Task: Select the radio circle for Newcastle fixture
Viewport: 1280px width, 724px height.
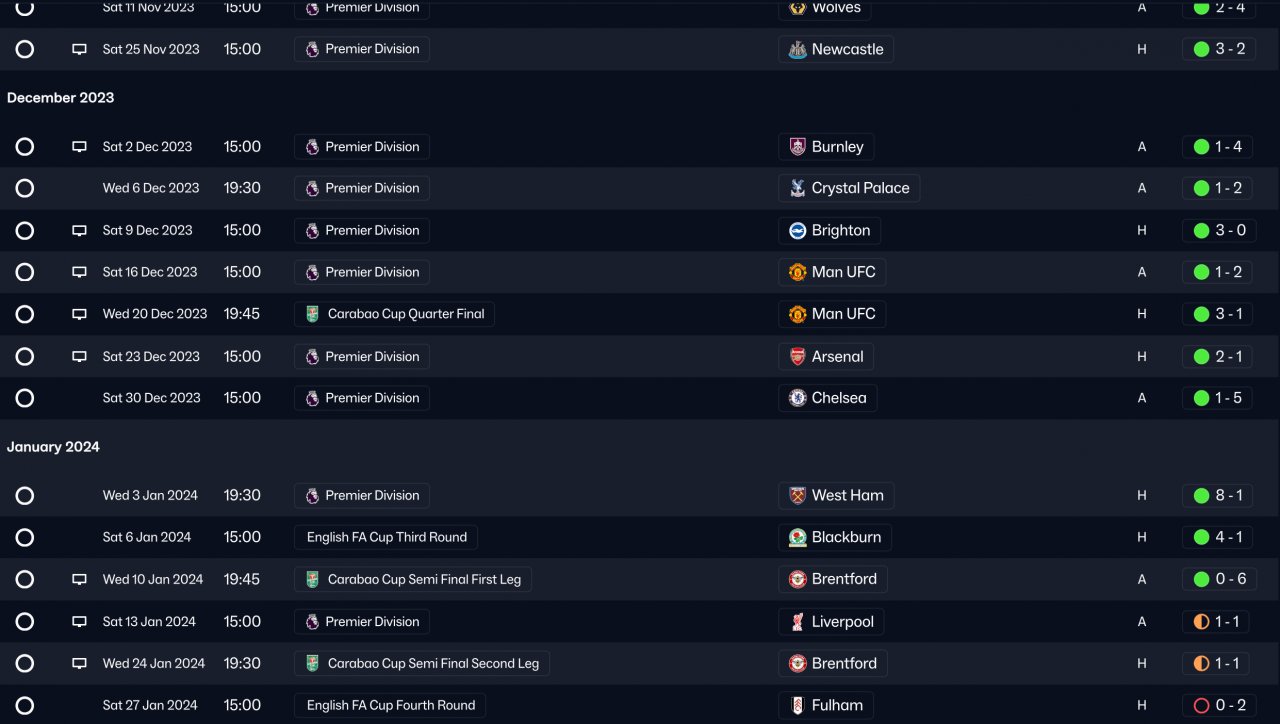Action: pos(25,49)
